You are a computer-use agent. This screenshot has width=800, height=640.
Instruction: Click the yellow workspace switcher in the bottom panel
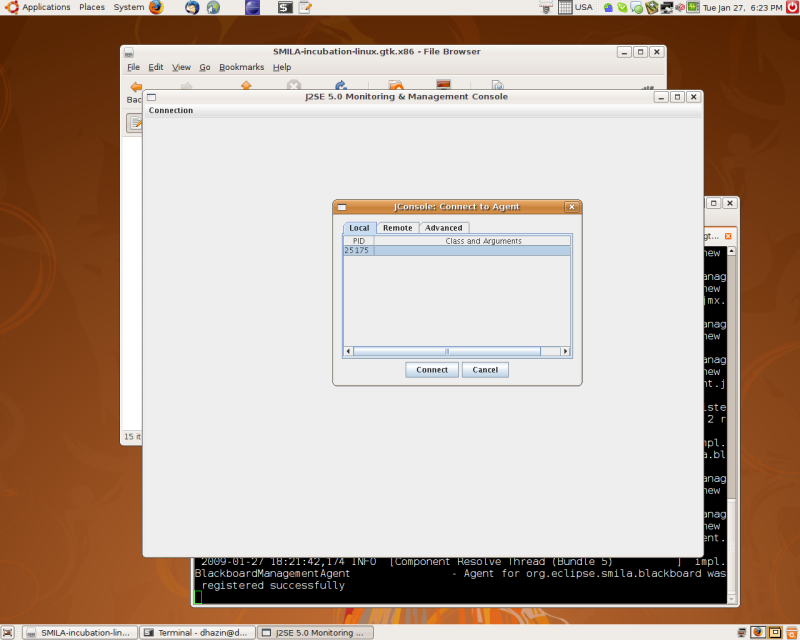tap(775, 632)
